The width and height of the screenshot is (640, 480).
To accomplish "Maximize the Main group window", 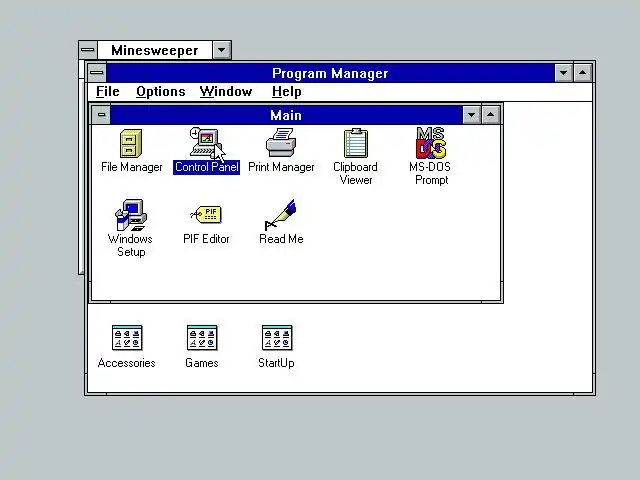I will [490, 115].
